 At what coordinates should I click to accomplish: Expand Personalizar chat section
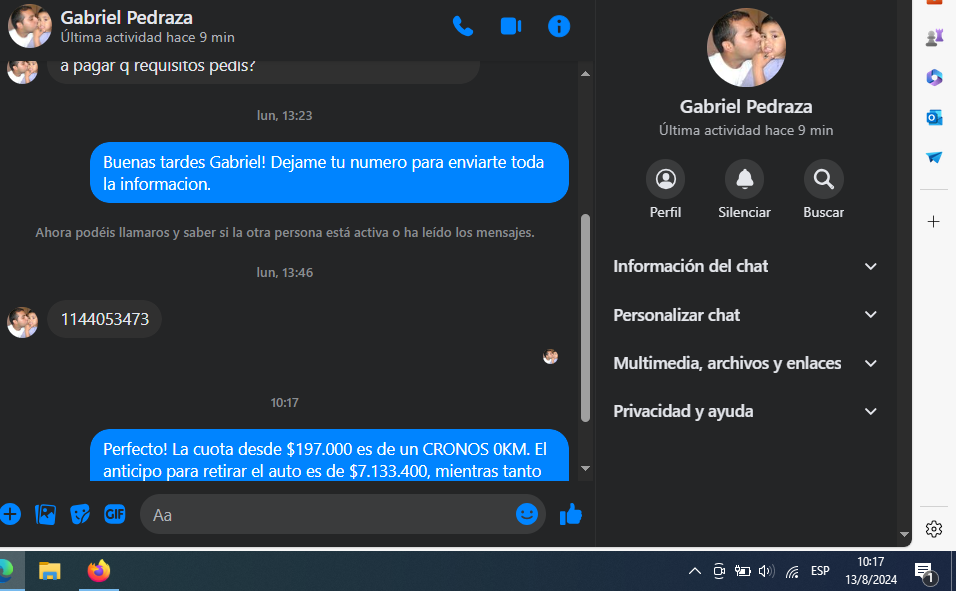[745, 315]
